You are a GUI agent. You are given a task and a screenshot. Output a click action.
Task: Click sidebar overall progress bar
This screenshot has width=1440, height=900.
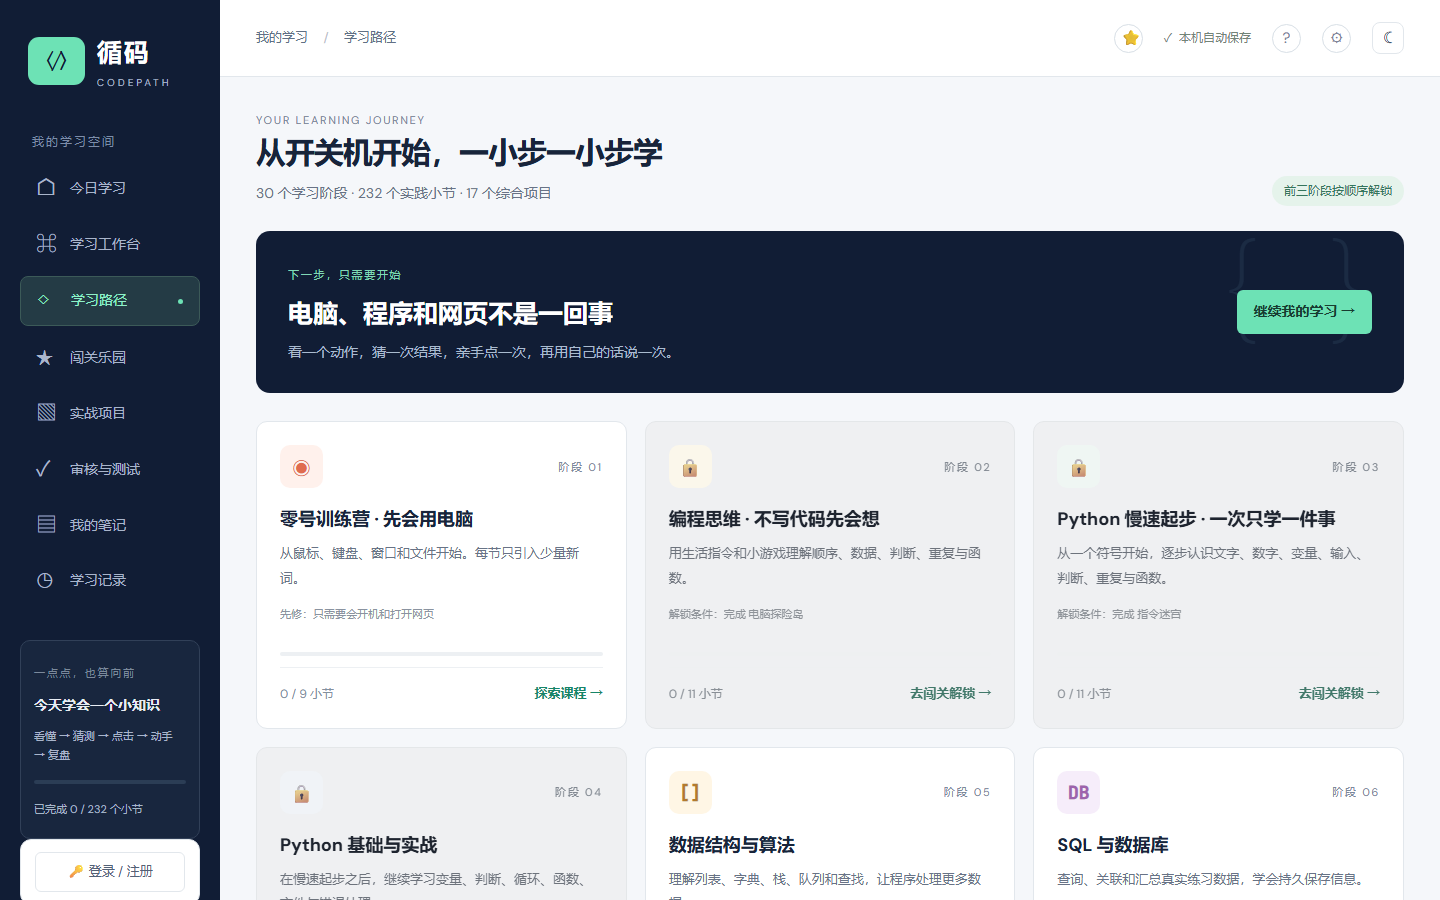point(110,782)
